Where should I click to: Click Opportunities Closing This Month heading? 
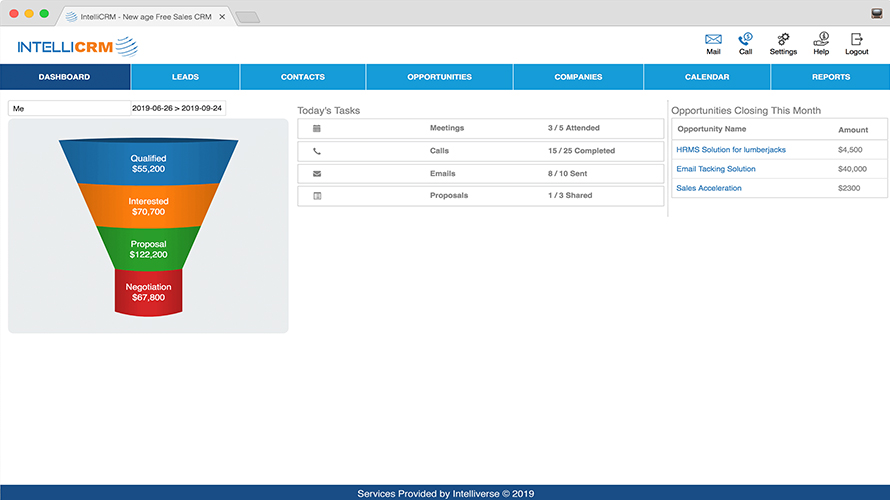point(746,111)
